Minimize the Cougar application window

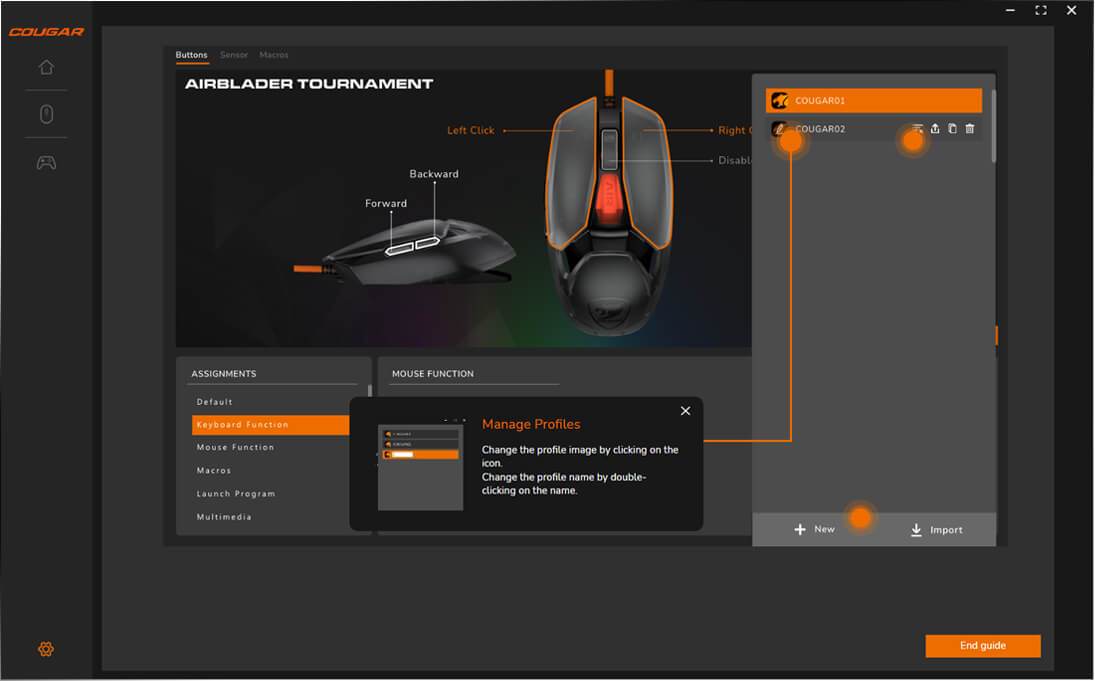(1010, 10)
